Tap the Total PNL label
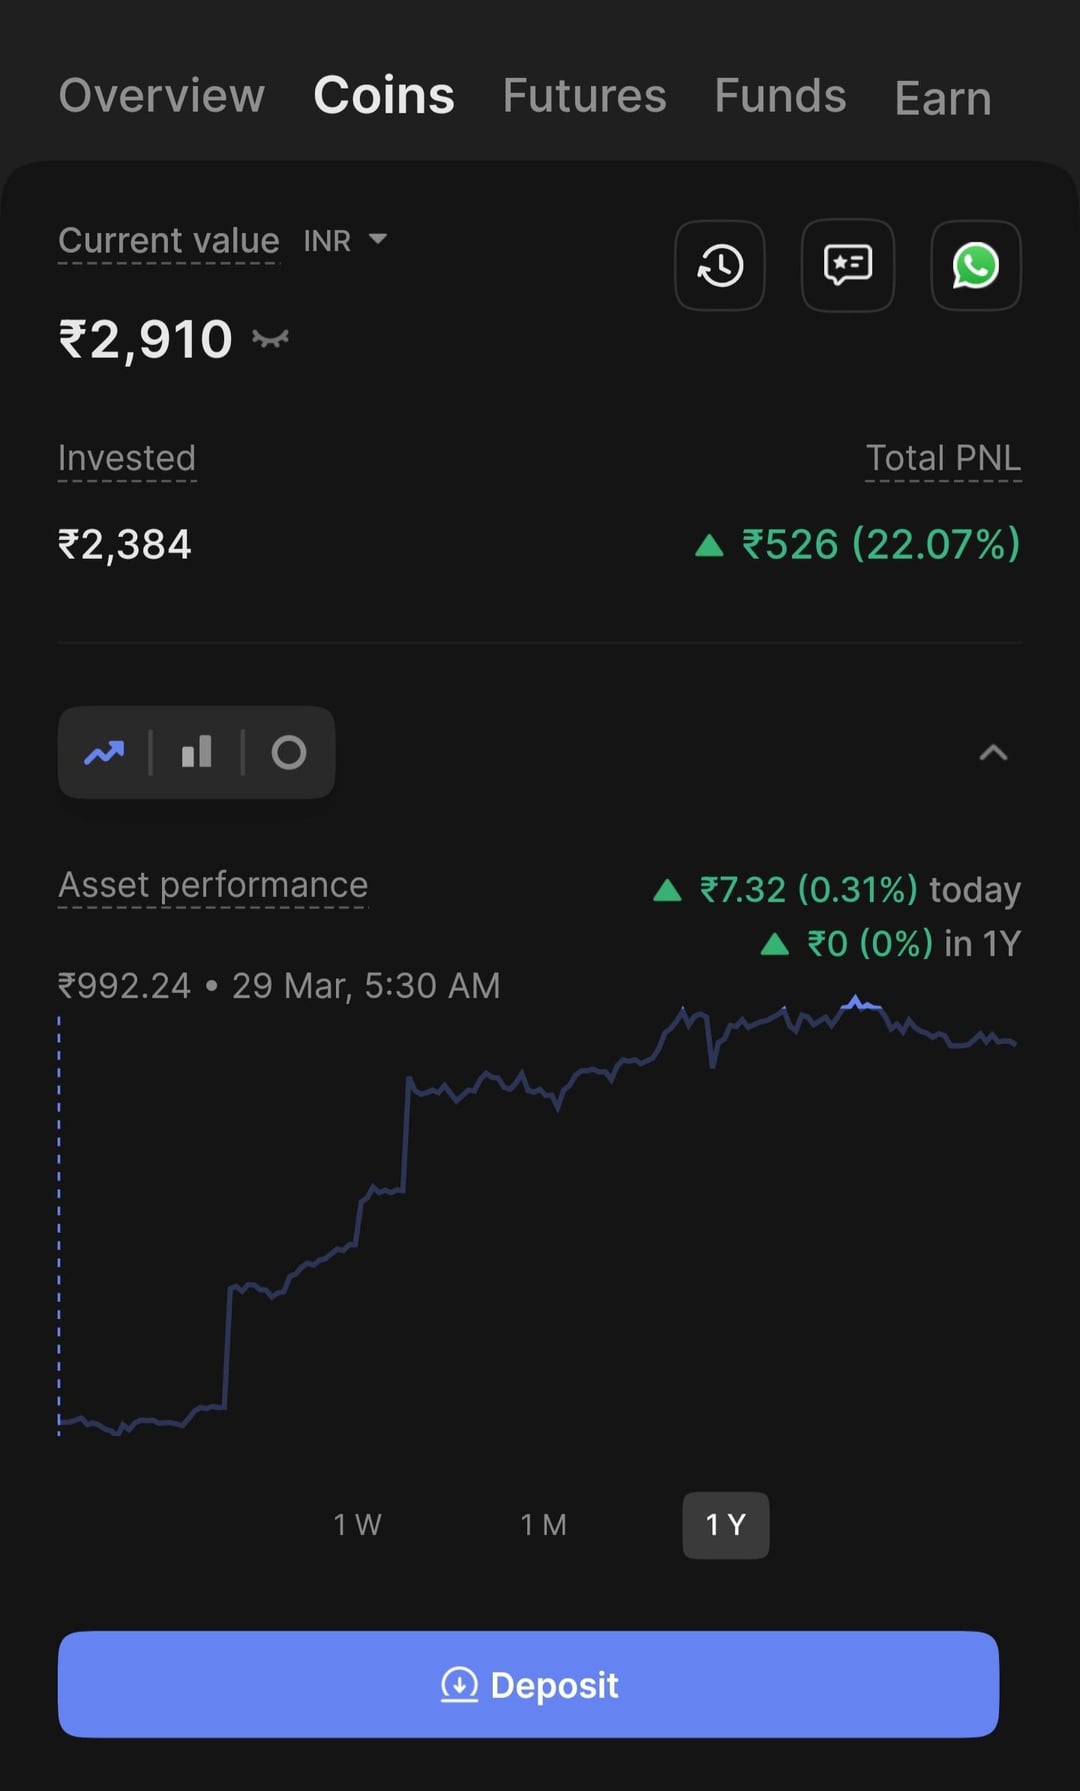 click(x=943, y=458)
